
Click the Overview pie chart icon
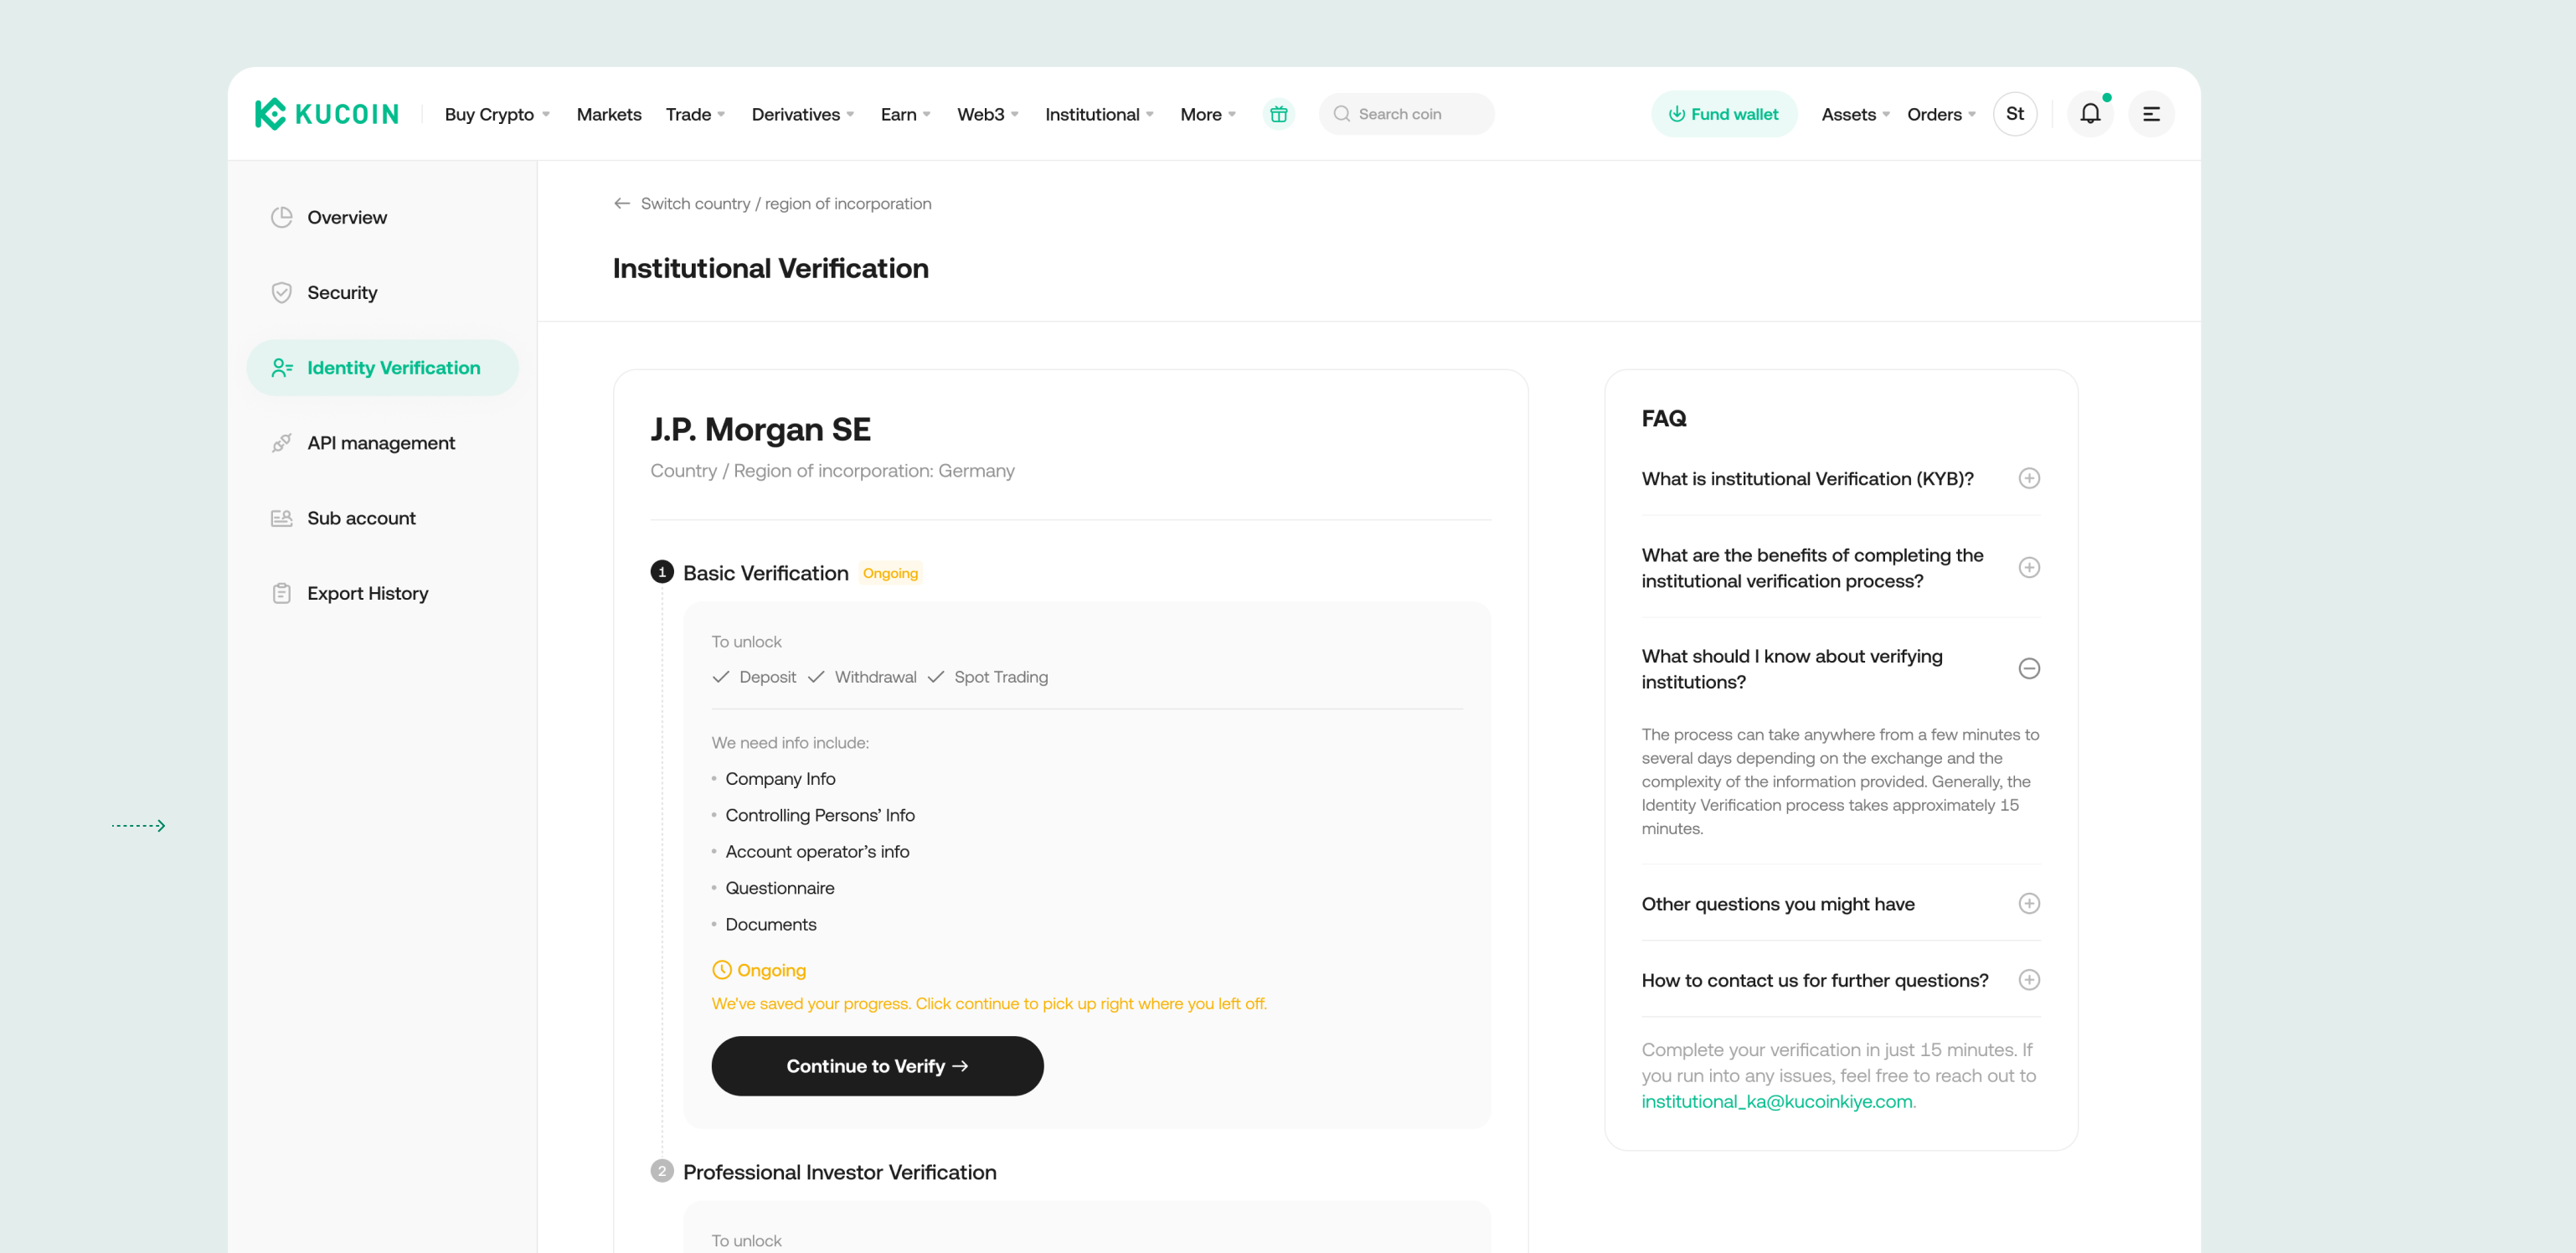coord(281,217)
